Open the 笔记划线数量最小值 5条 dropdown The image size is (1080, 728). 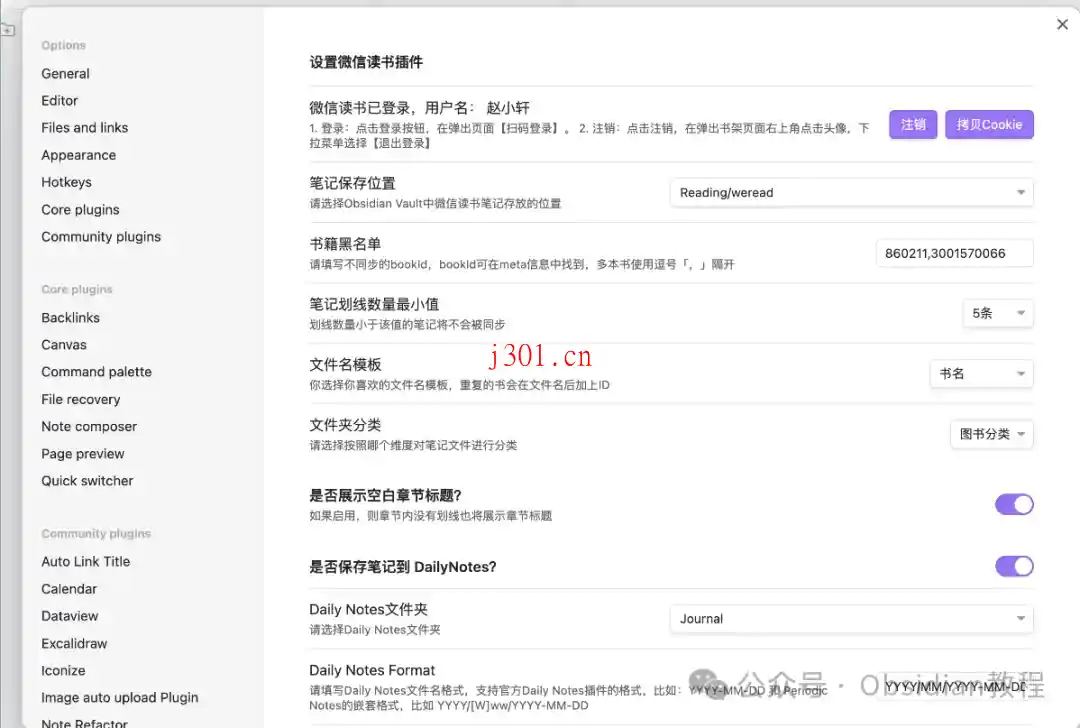(x=997, y=313)
